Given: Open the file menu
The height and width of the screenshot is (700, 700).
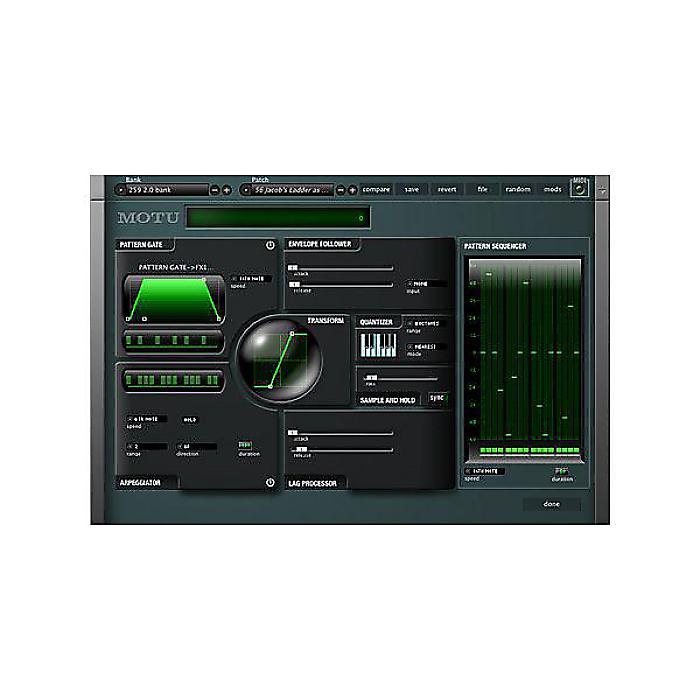Looking at the screenshot, I should 483,190.
